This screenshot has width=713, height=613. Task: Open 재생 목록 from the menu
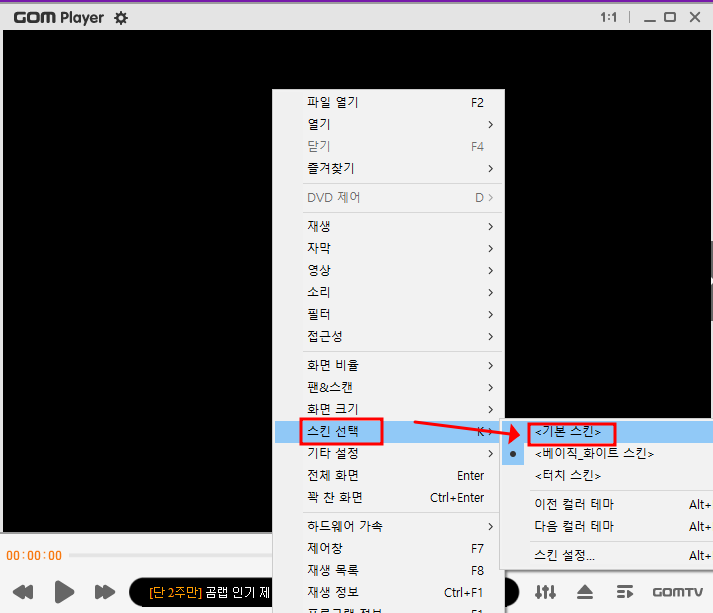click(390, 570)
